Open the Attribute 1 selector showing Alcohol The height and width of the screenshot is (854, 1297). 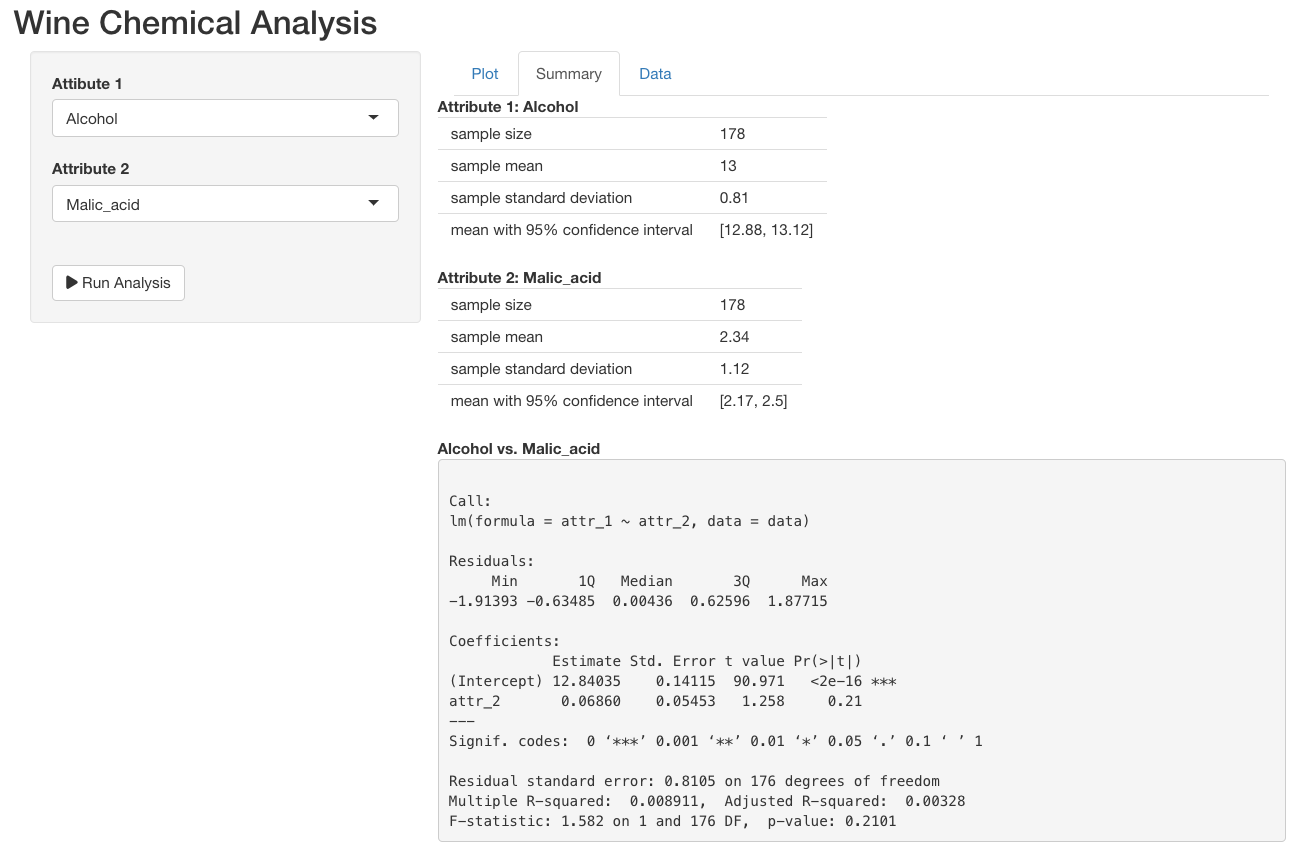click(225, 117)
